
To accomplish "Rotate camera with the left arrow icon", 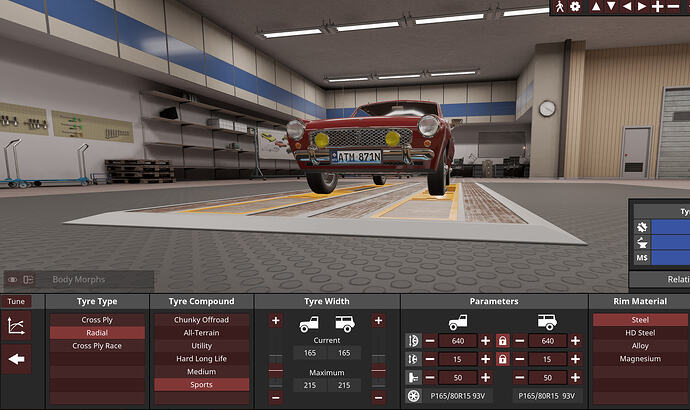I will click(627, 7).
